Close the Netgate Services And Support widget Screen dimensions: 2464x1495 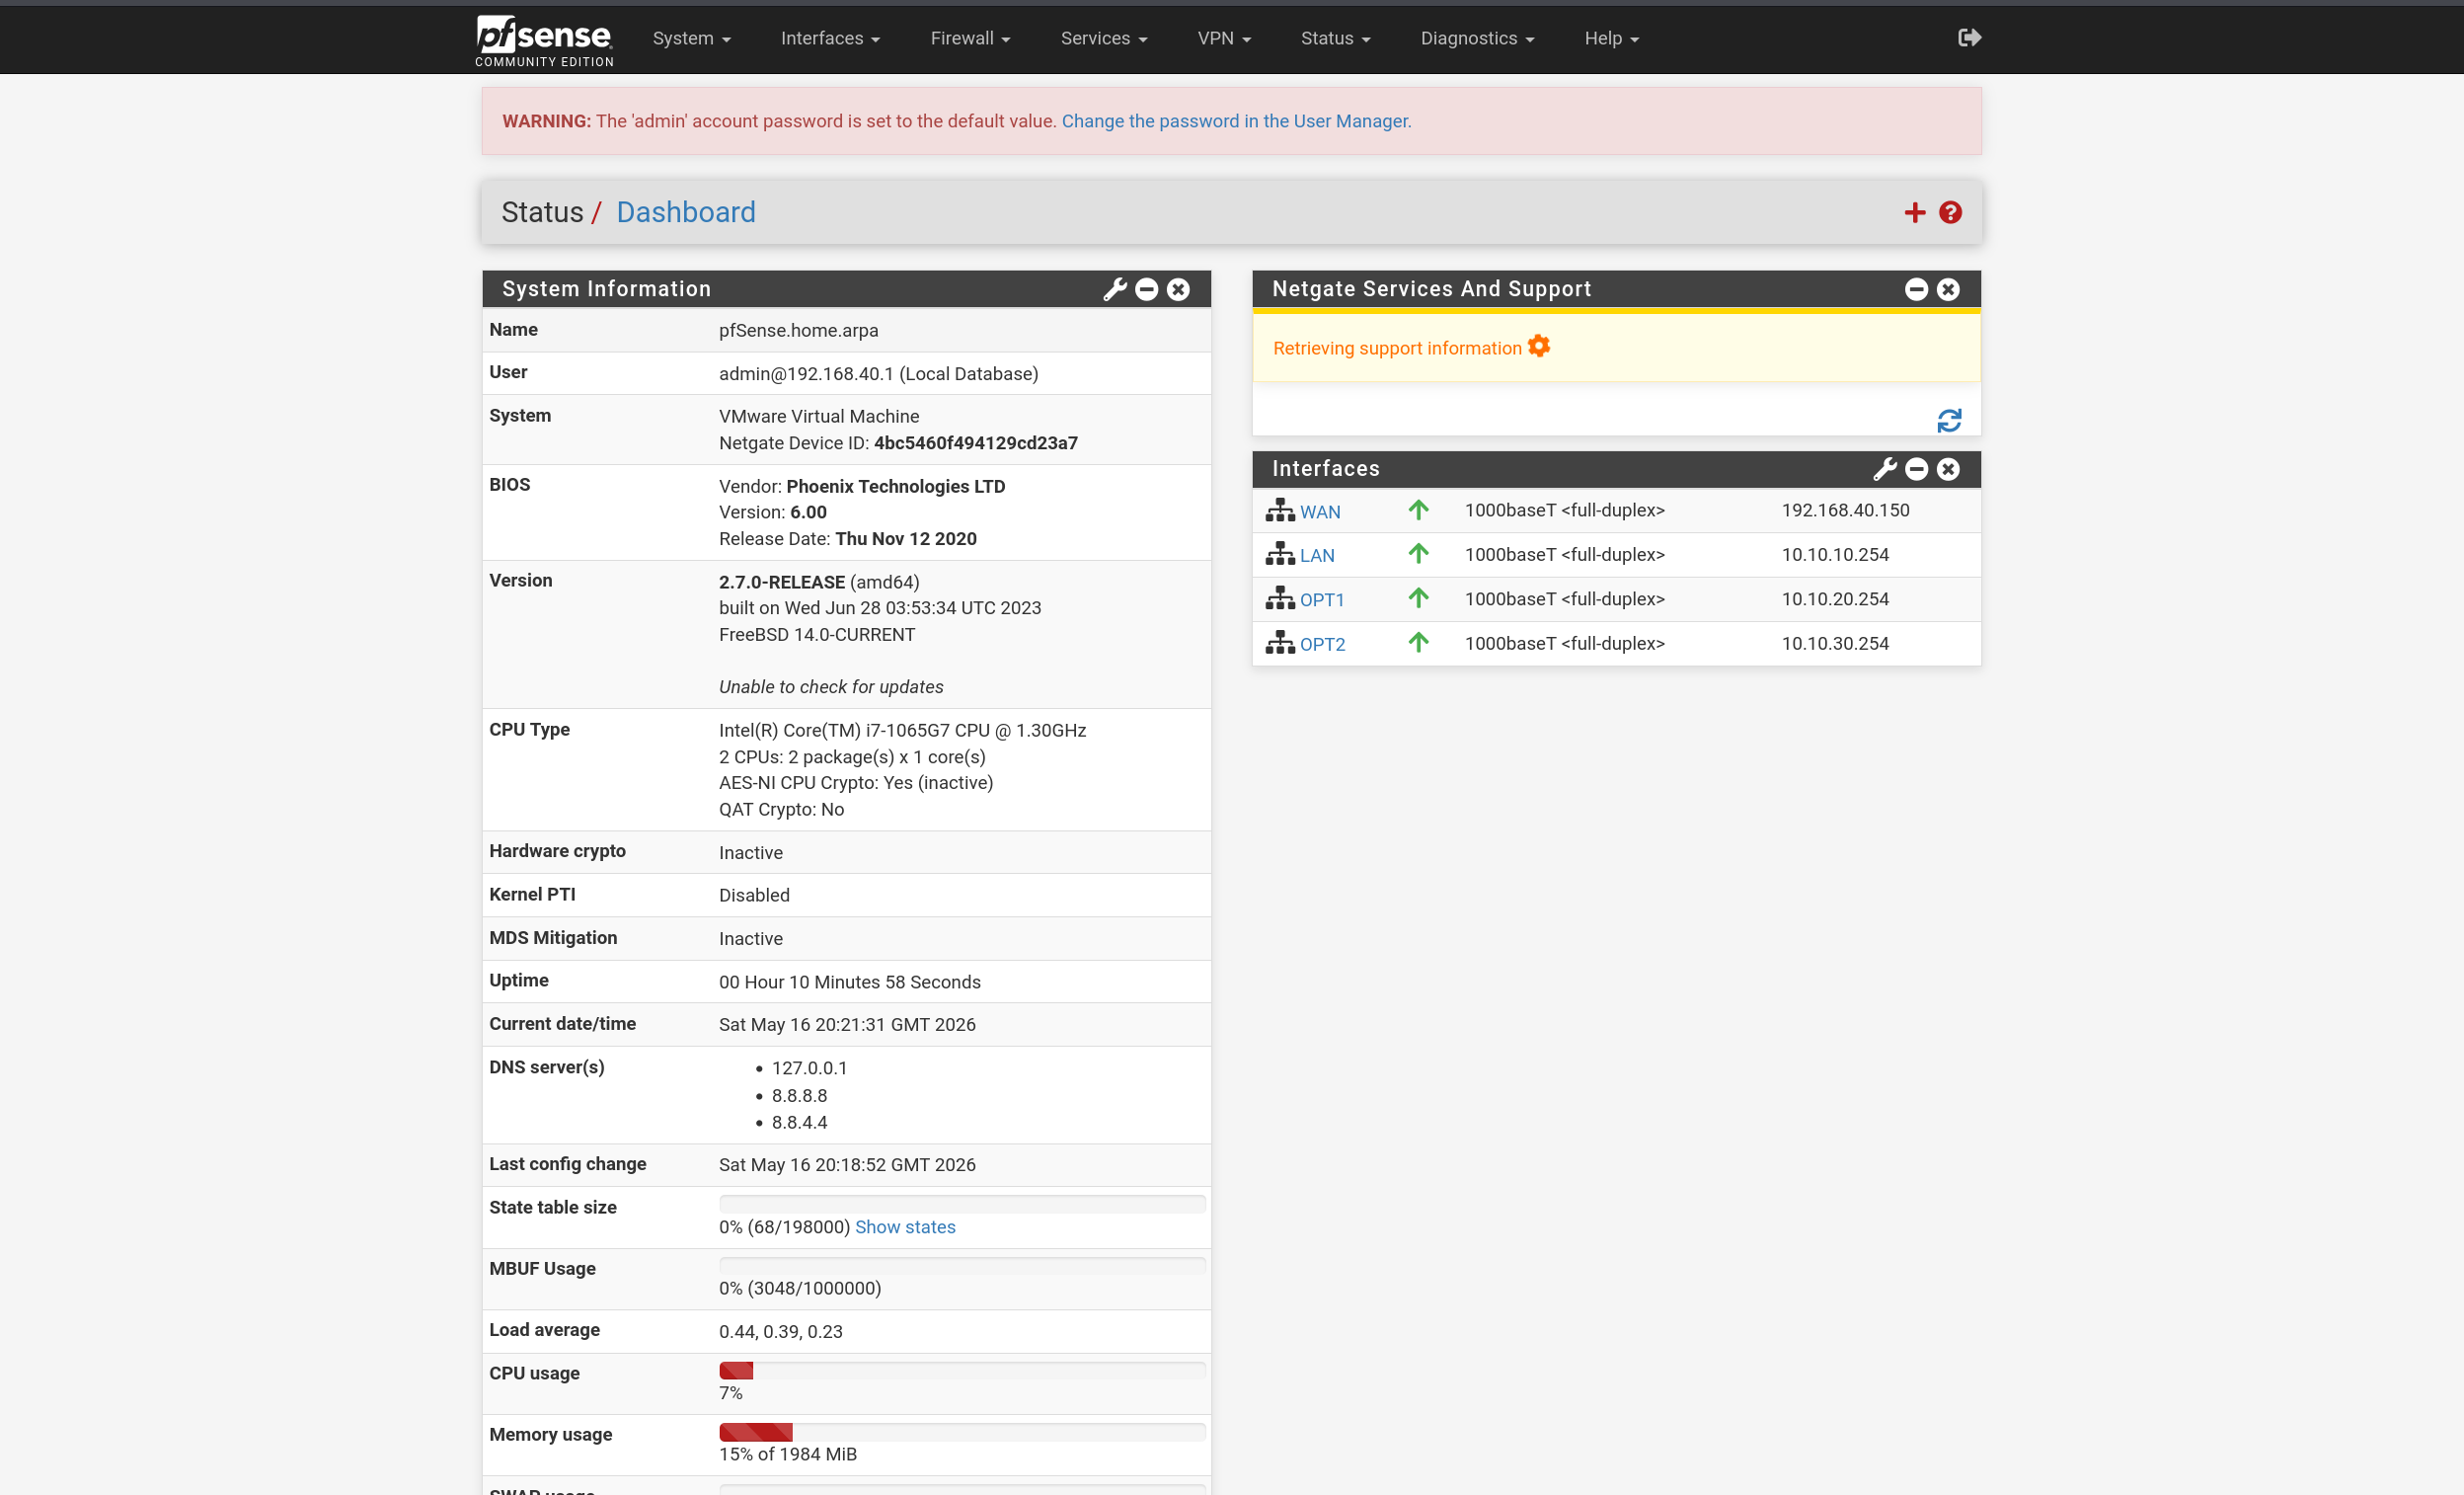point(1948,289)
